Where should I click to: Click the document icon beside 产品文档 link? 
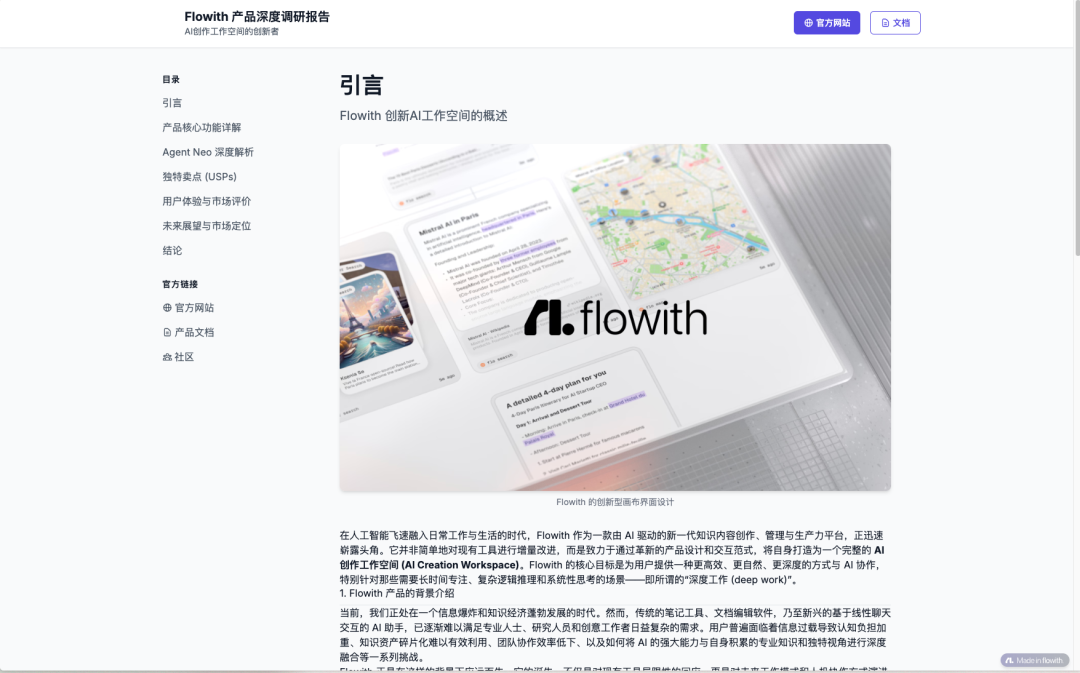point(166,331)
